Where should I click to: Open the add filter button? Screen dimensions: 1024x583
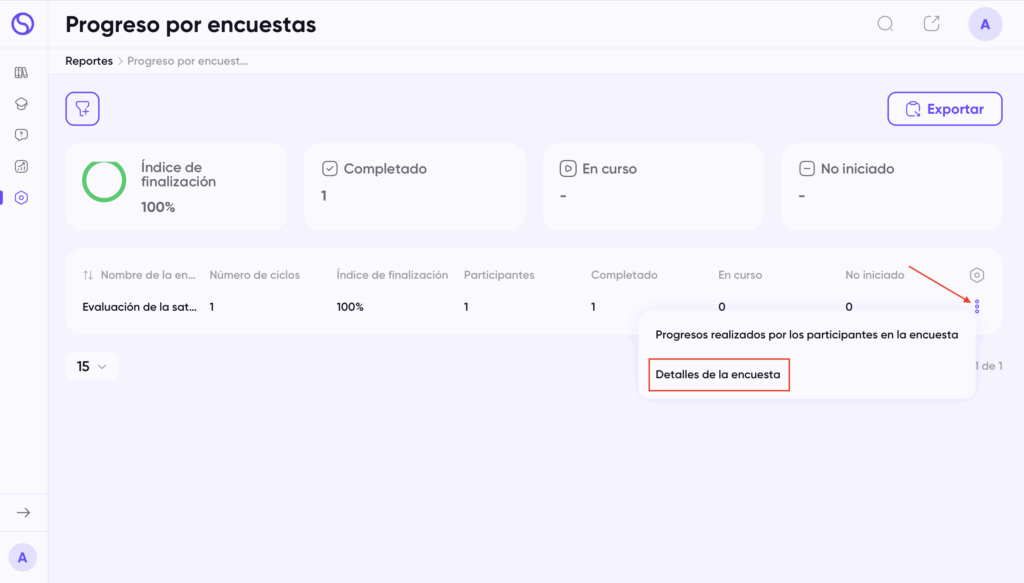point(82,108)
